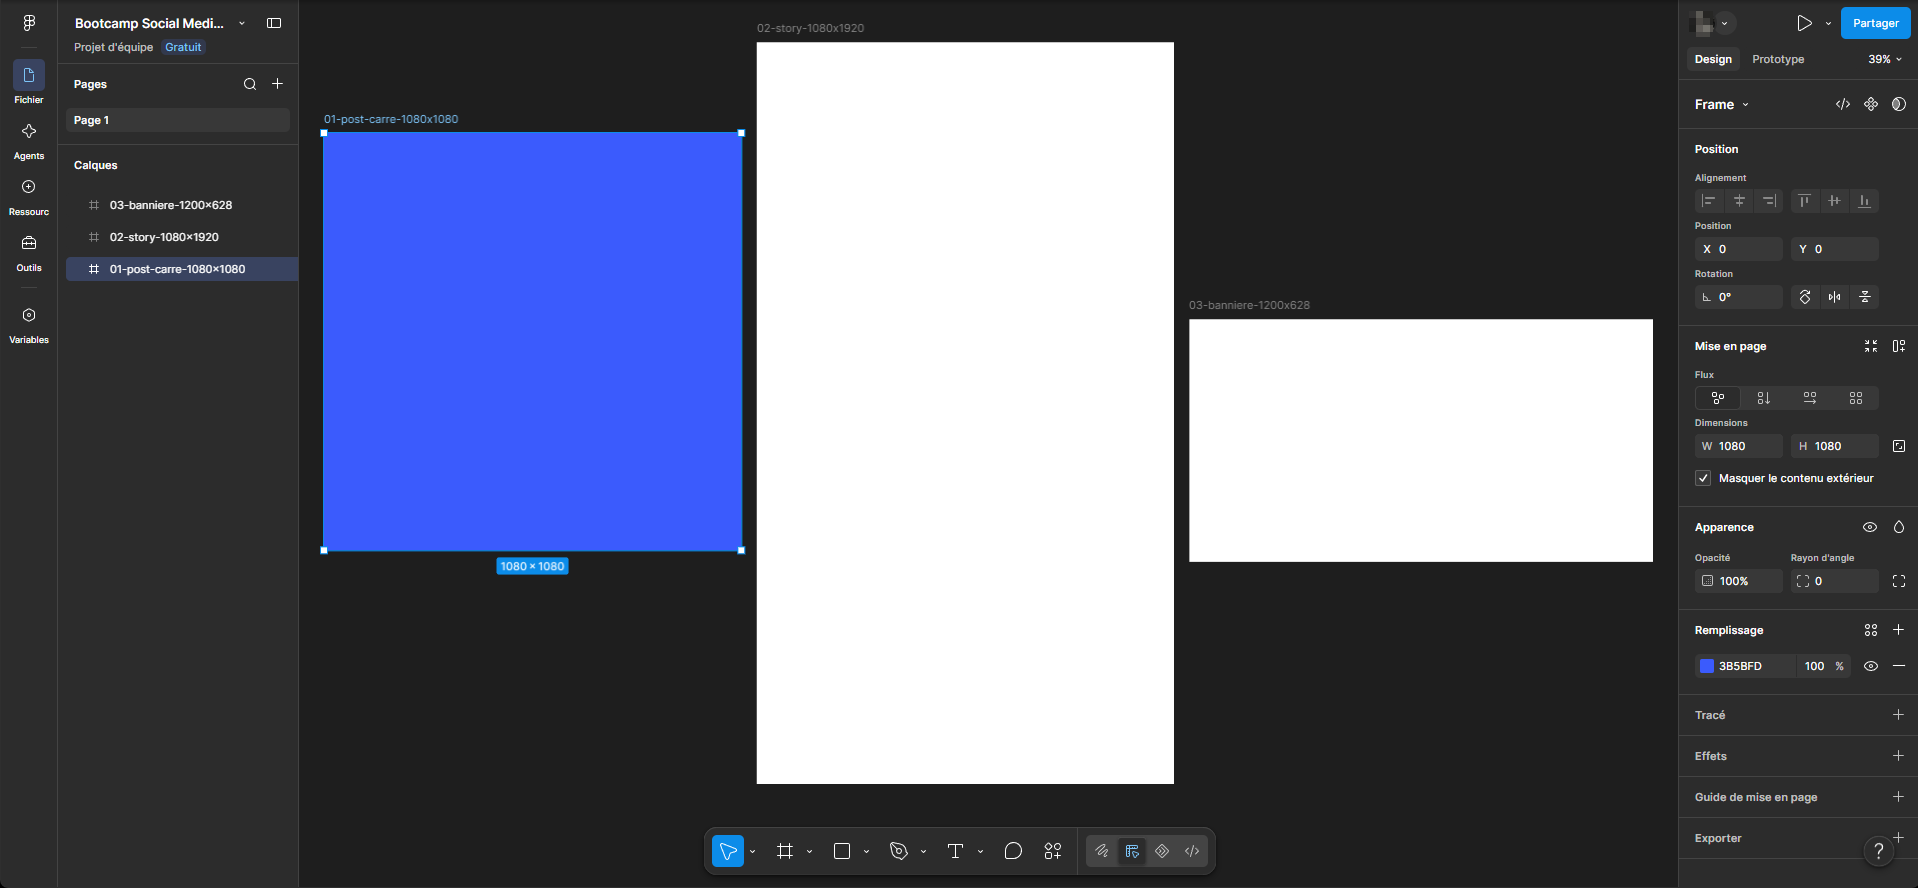The width and height of the screenshot is (1918, 888).
Task: Toggle layer visibility in Apparence section
Action: pyautogui.click(x=1870, y=527)
